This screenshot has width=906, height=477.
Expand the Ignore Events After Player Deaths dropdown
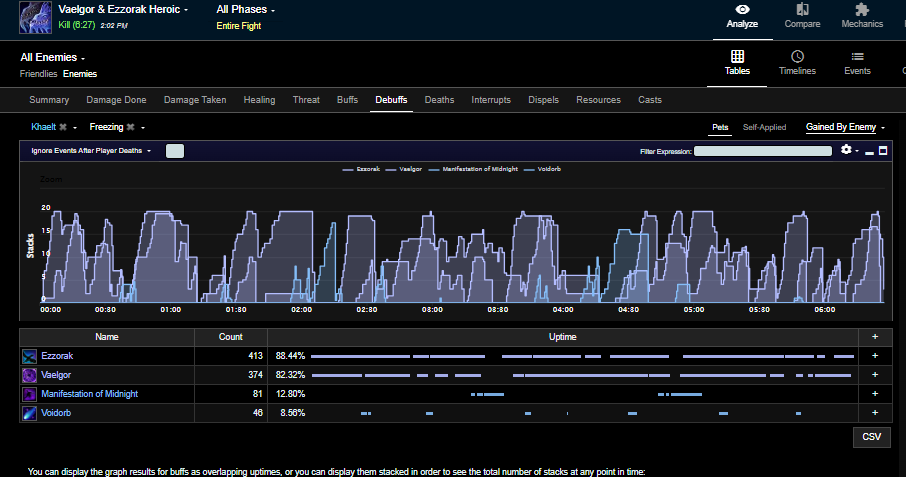[91, 151]
